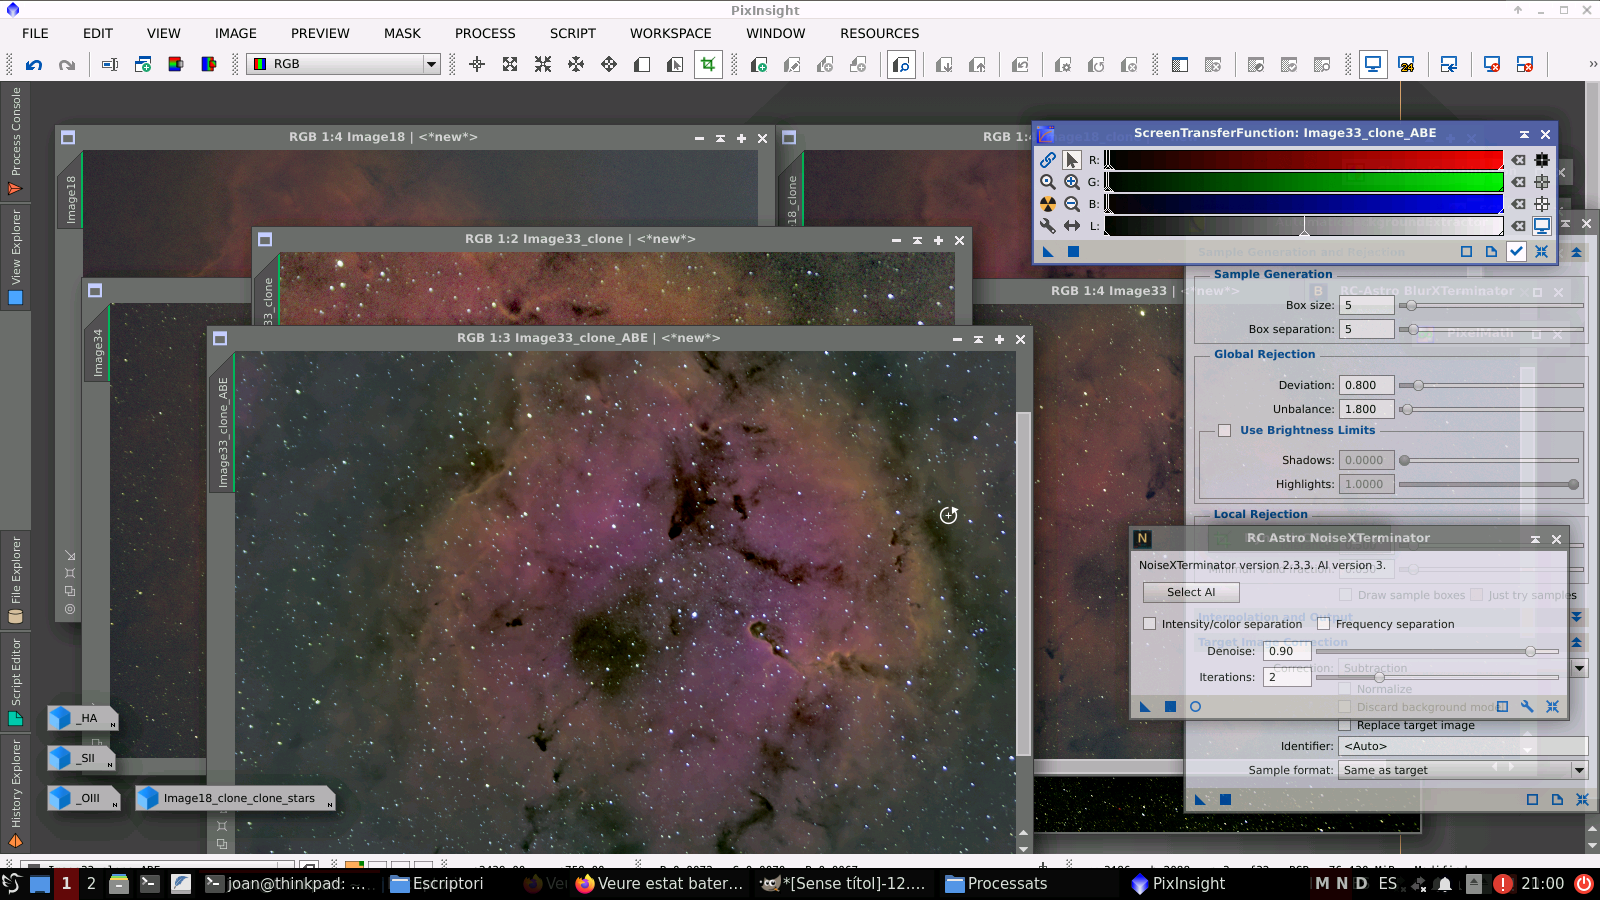The image size is (1600, 900).
Task: Open the PROCESS menu
Action: (485, 33)
